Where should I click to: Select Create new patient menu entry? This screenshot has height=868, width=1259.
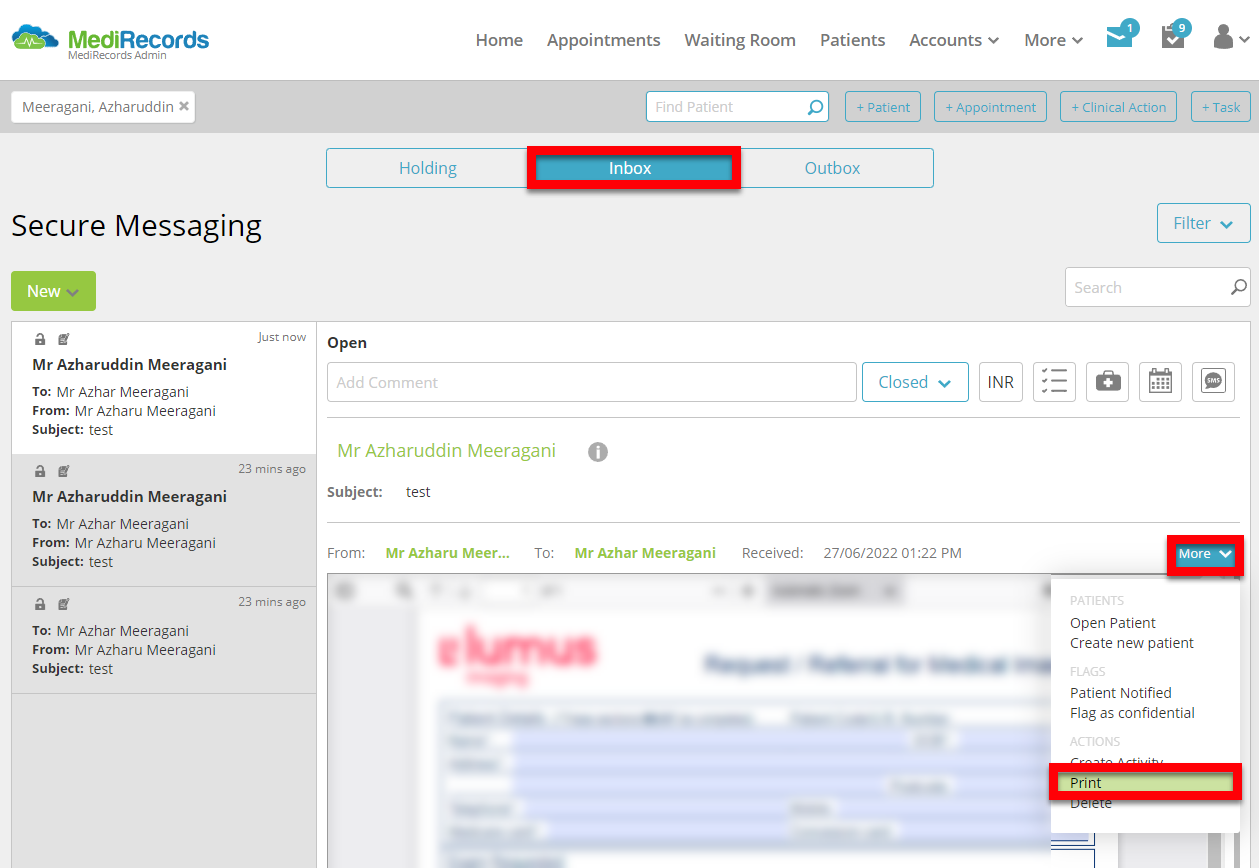coord(1131,643)
